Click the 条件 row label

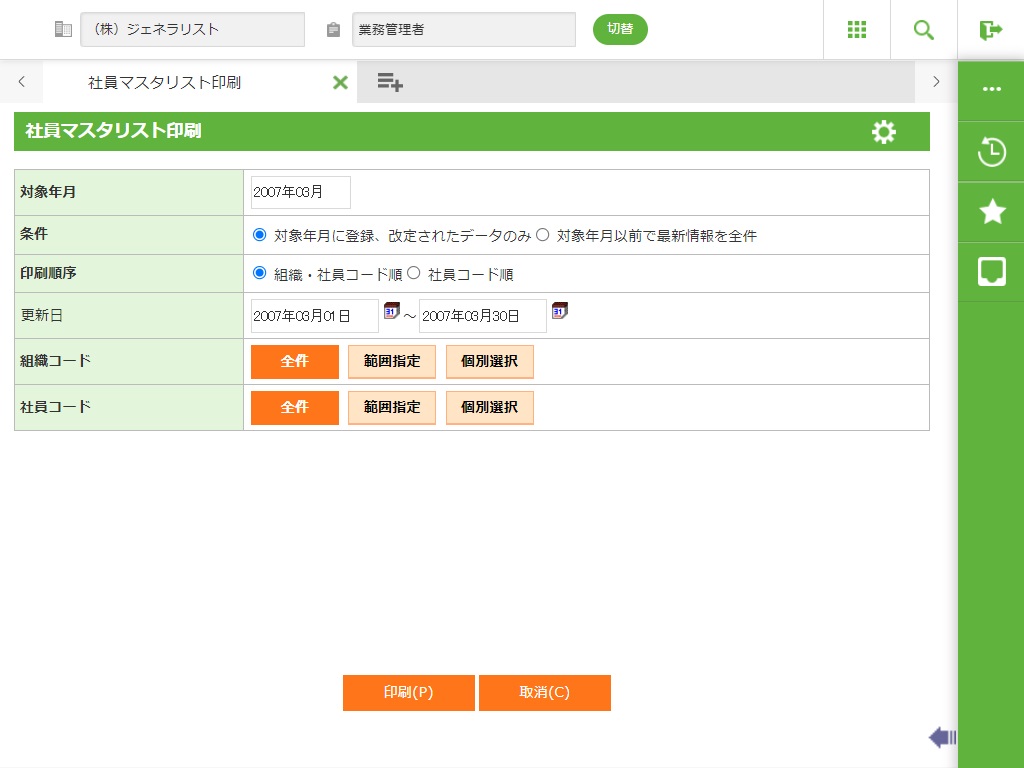click(x=33, y=234)
